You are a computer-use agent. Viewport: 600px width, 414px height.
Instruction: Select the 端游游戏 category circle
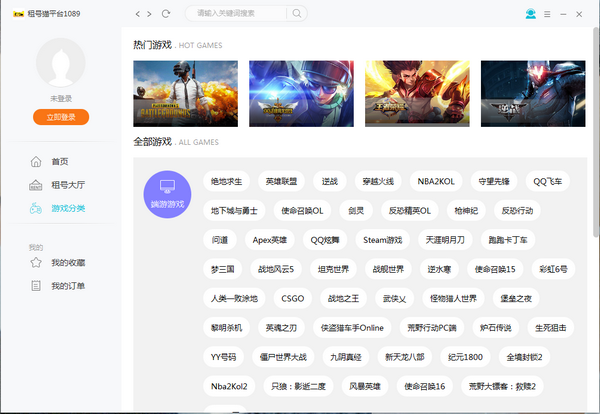[167, 194]
